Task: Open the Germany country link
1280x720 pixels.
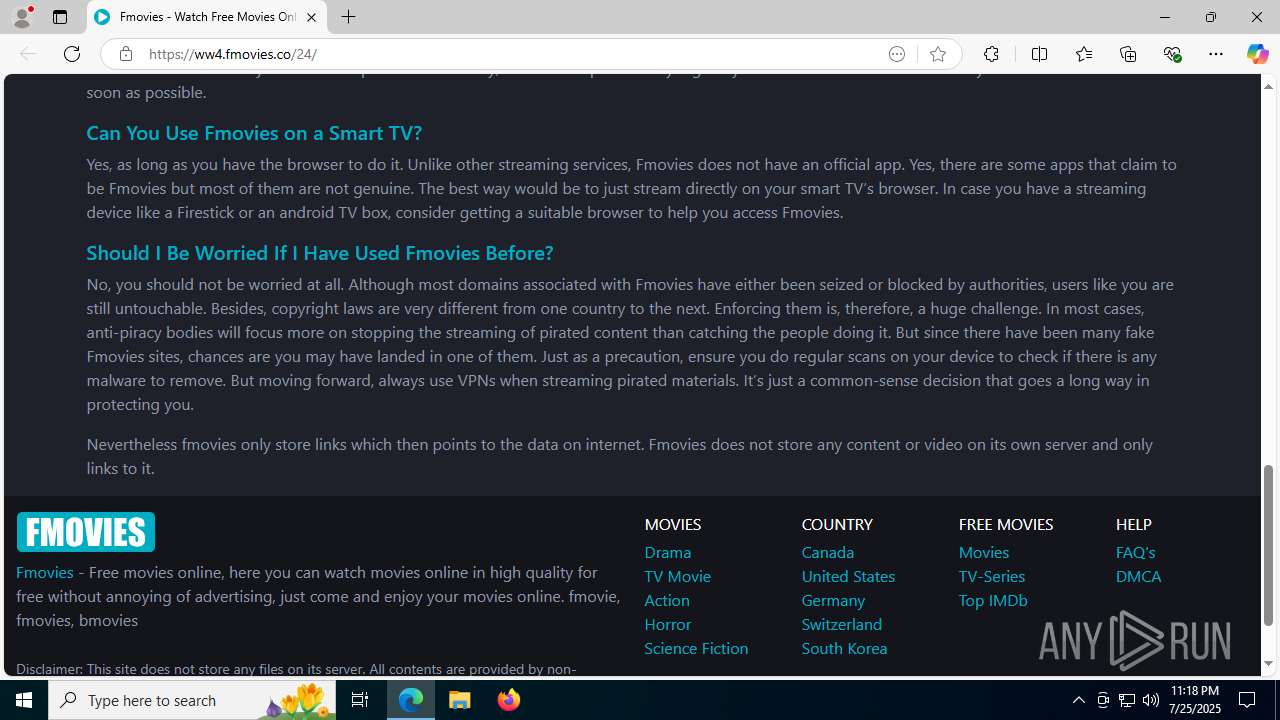Action: coord(833,600)
